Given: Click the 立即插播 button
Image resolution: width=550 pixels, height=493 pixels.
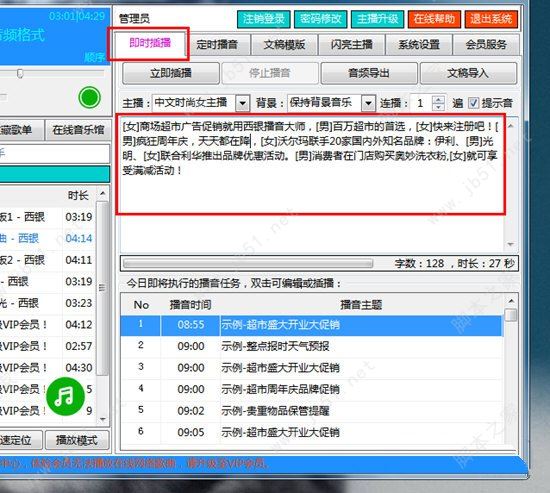Looking at the screenshot, I should point(171,73).
